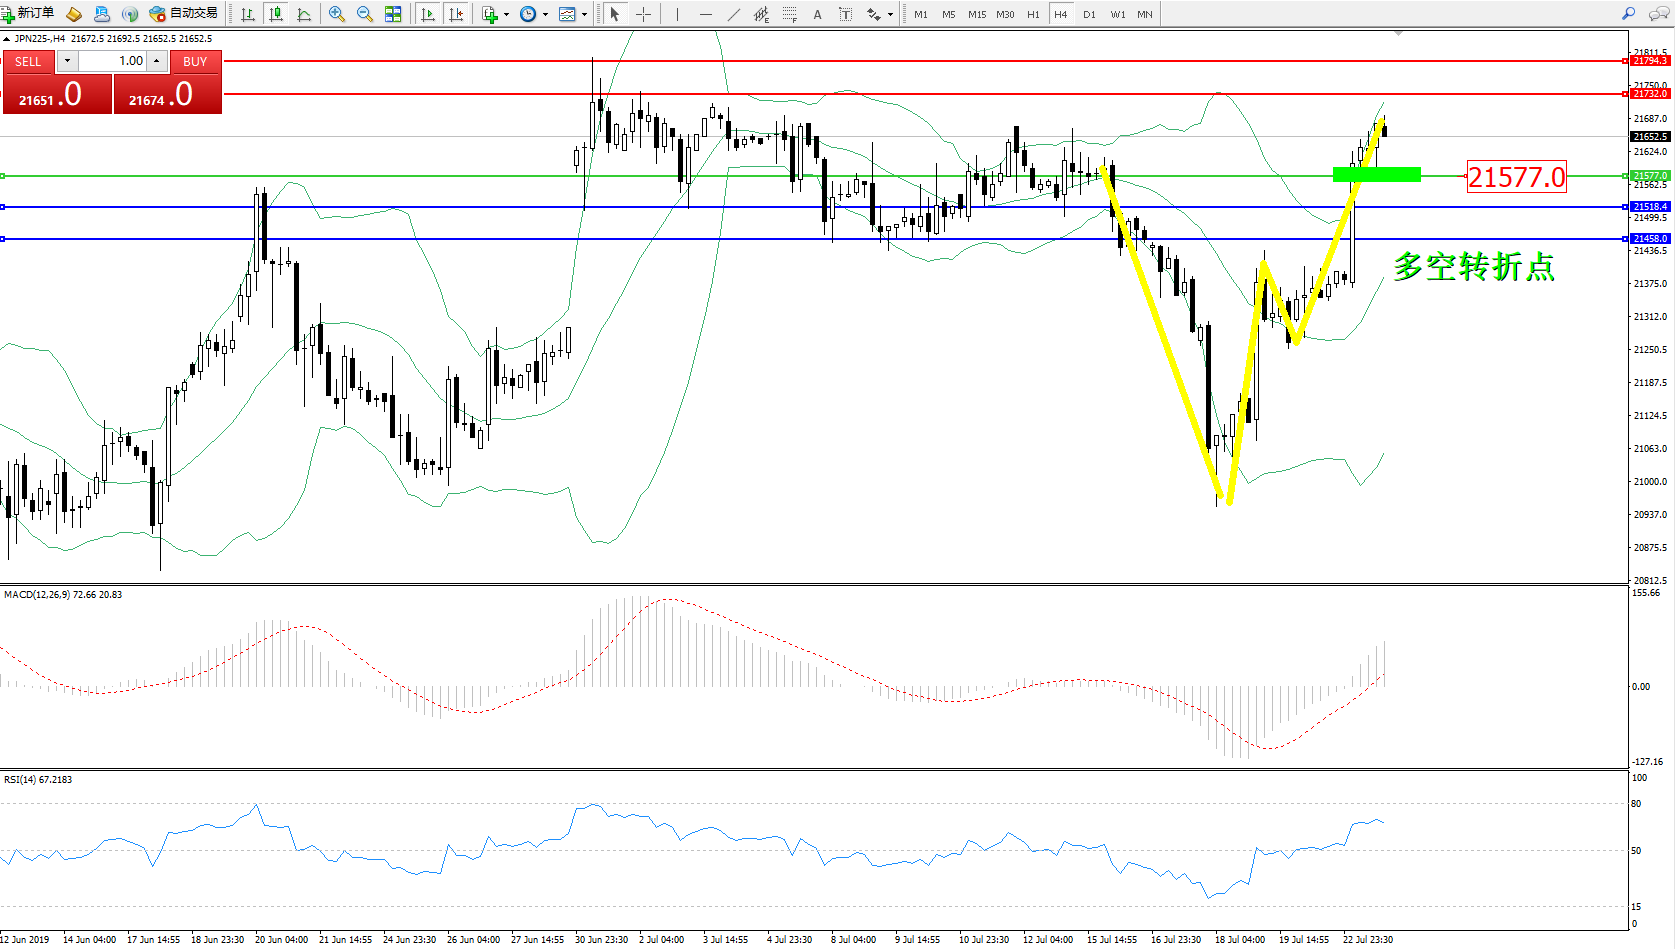
Task: Click the zoom out magnifier icon
Action: 365,14
